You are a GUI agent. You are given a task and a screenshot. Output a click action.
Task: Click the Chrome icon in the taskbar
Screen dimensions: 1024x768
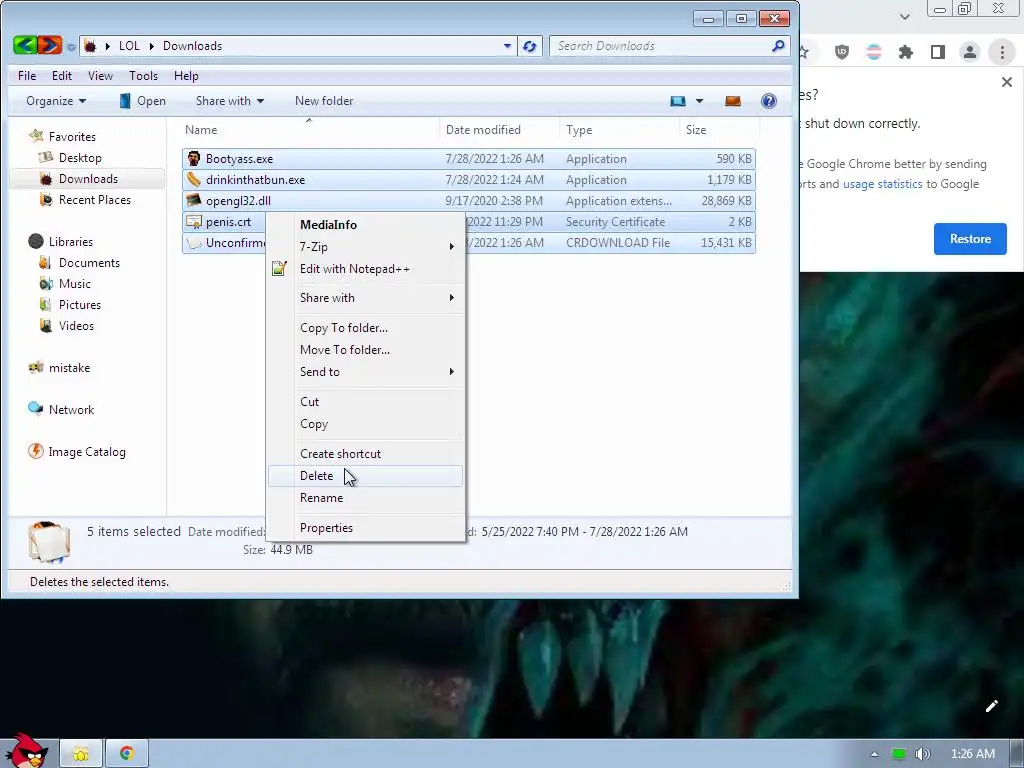pyautogui.click(x=127, y=754)
